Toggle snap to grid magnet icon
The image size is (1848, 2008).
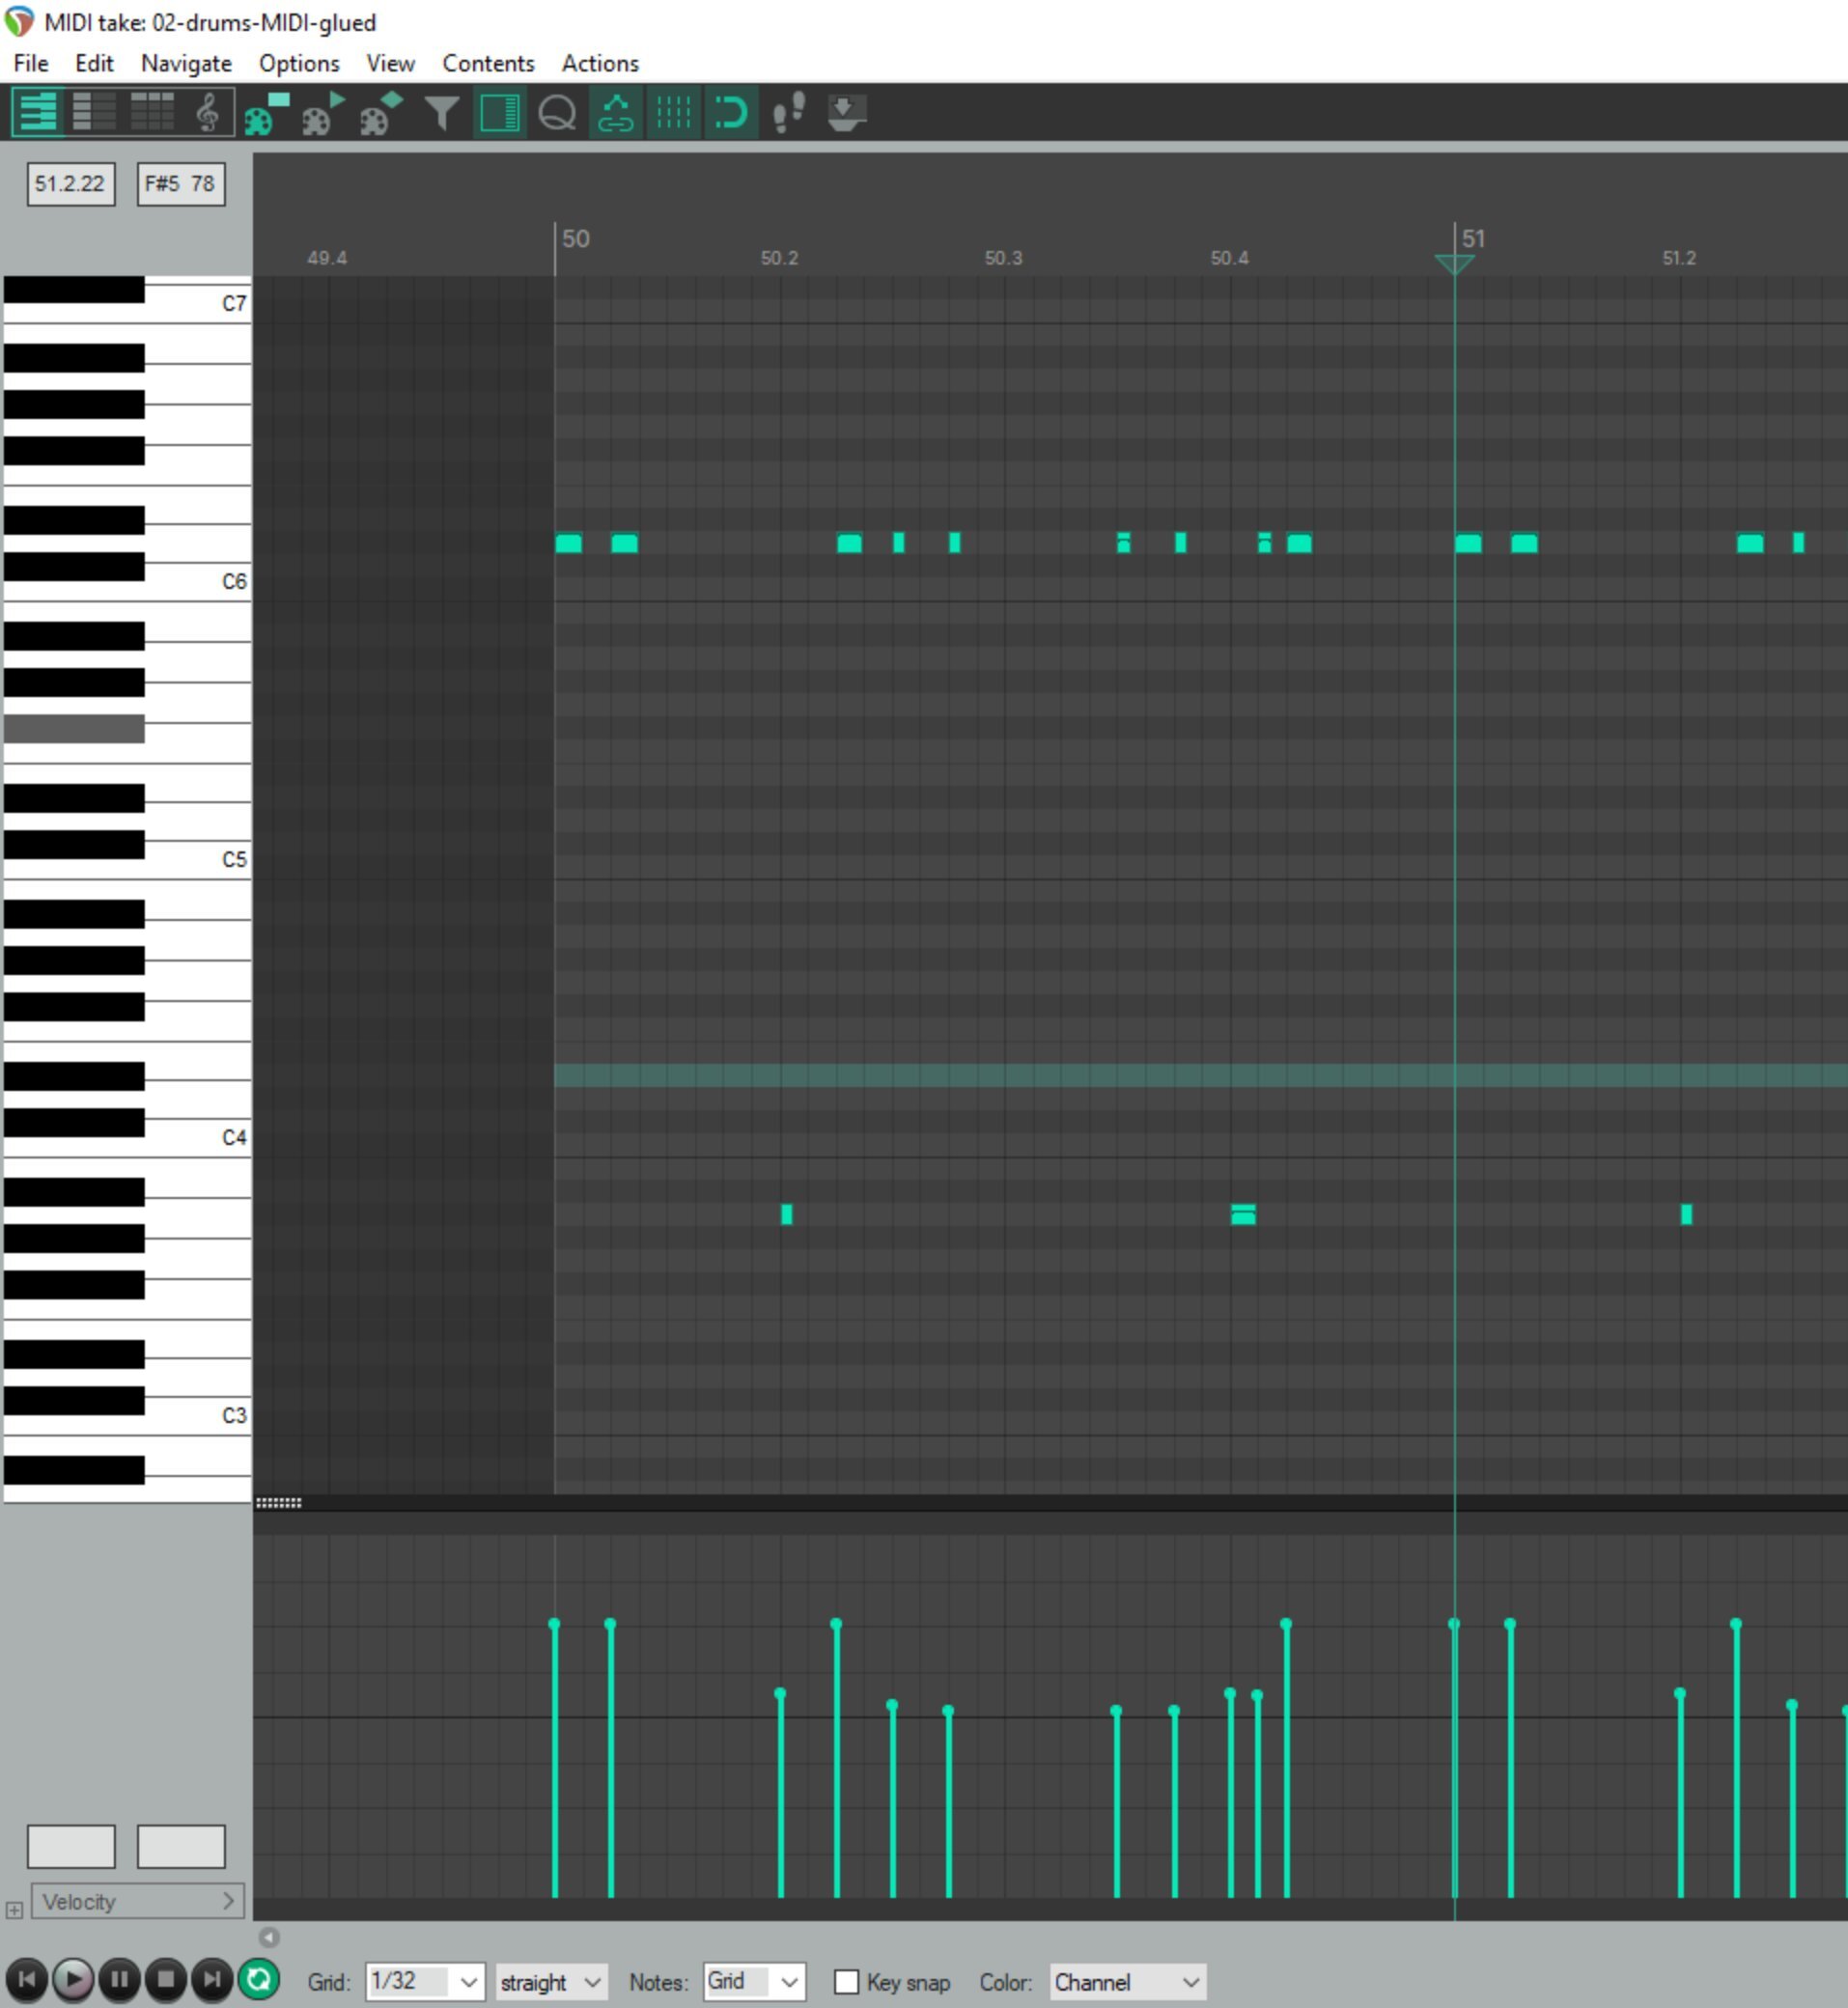coord(730,112)
